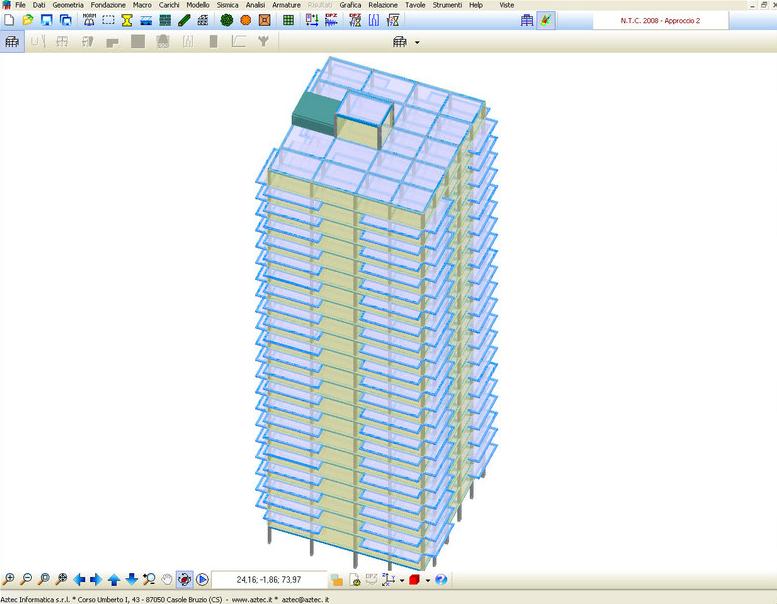777x604 pixels.
Task: Toggle the 3D rotate view button
Action: [184, 579]
